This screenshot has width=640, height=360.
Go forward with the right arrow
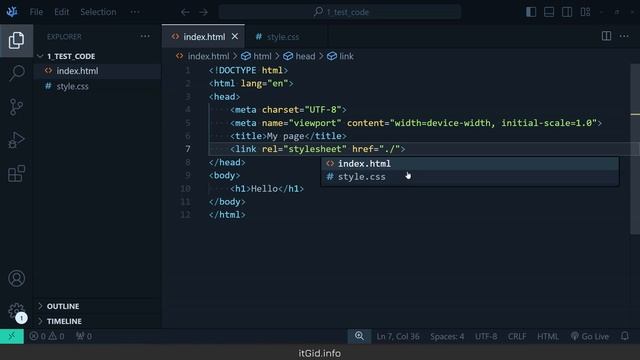coord(203,12)
